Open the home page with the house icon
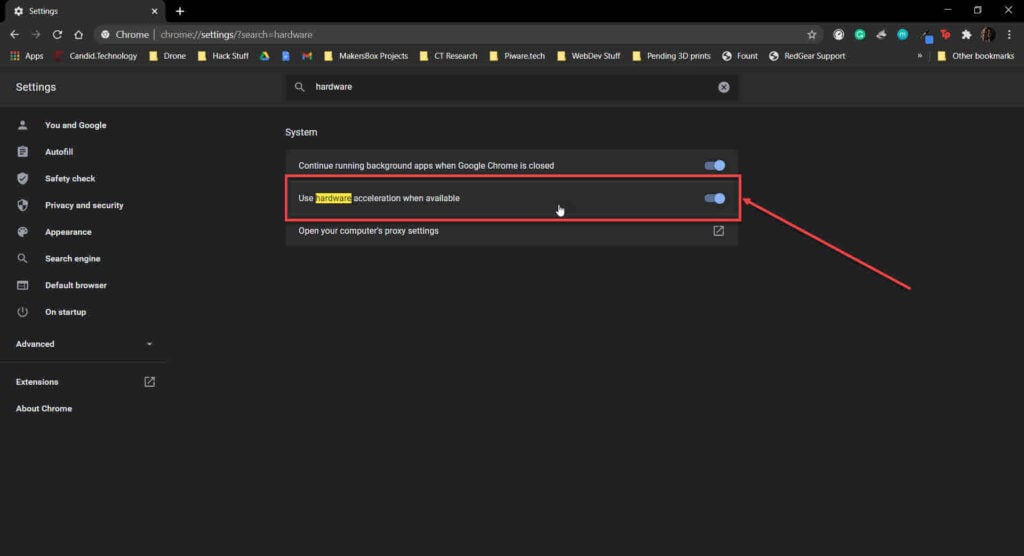This screenshot has height=556, width=1024. click(78, 35)
